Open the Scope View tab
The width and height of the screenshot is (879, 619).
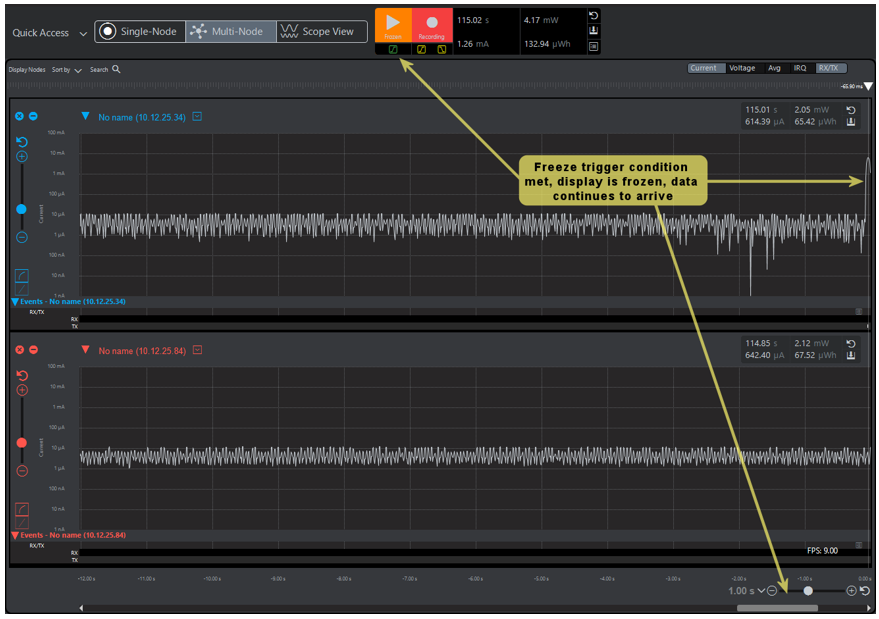(x=320, y=32)
